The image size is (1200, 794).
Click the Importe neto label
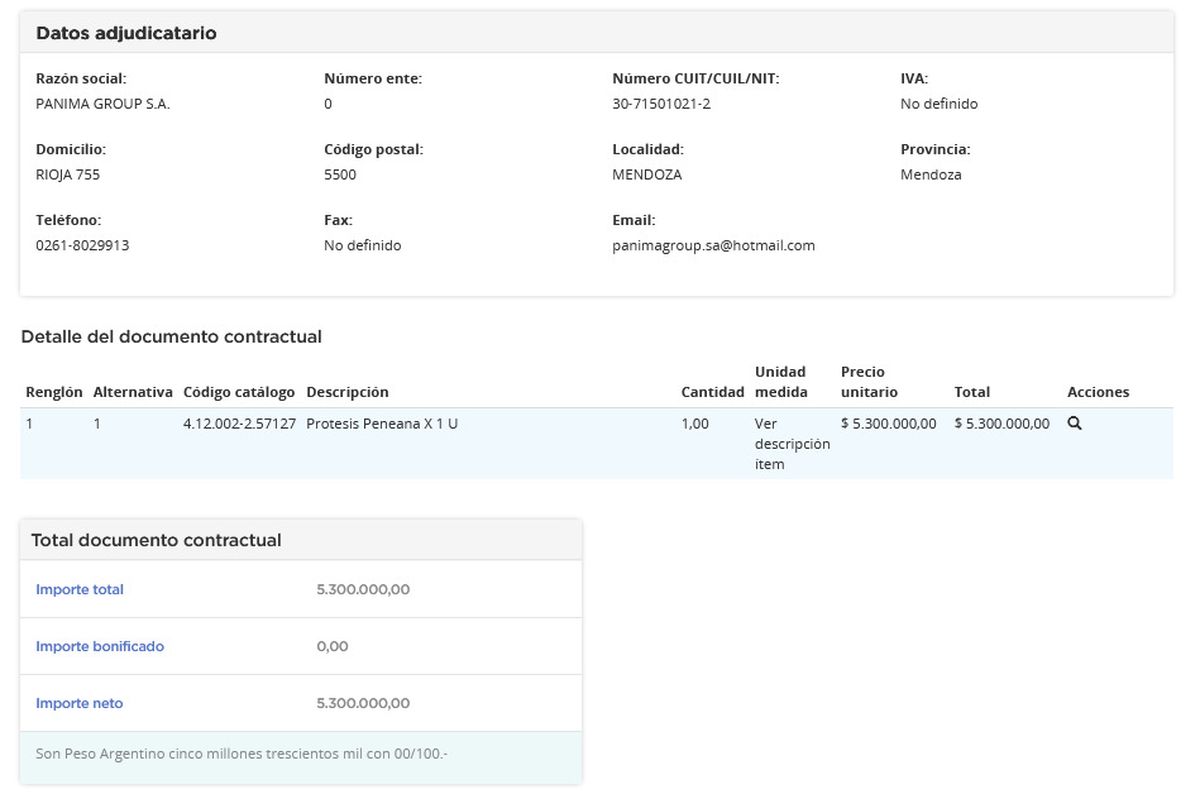80,703
